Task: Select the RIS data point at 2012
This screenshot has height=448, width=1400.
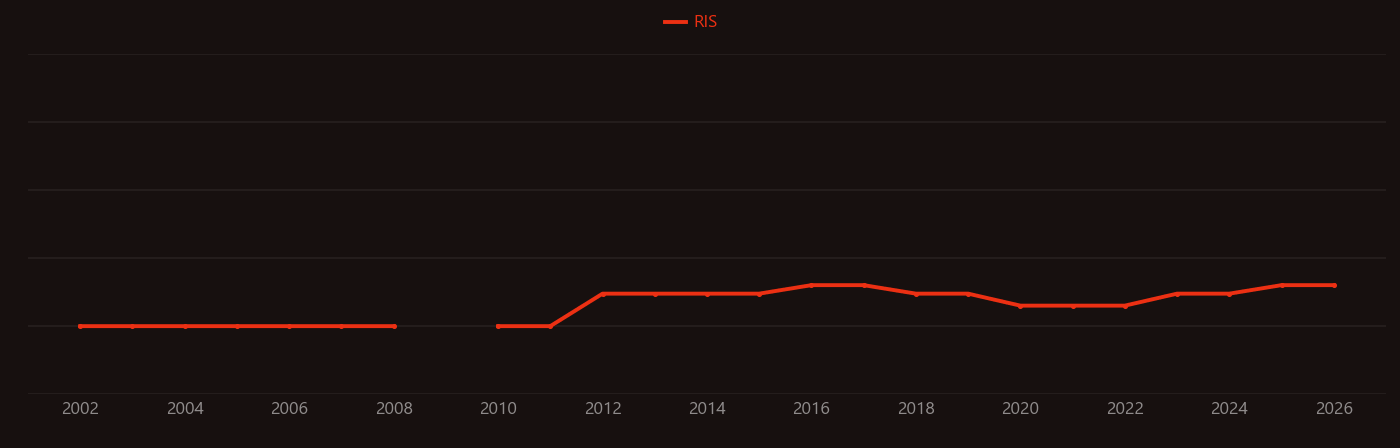Action: coord(603,294)
